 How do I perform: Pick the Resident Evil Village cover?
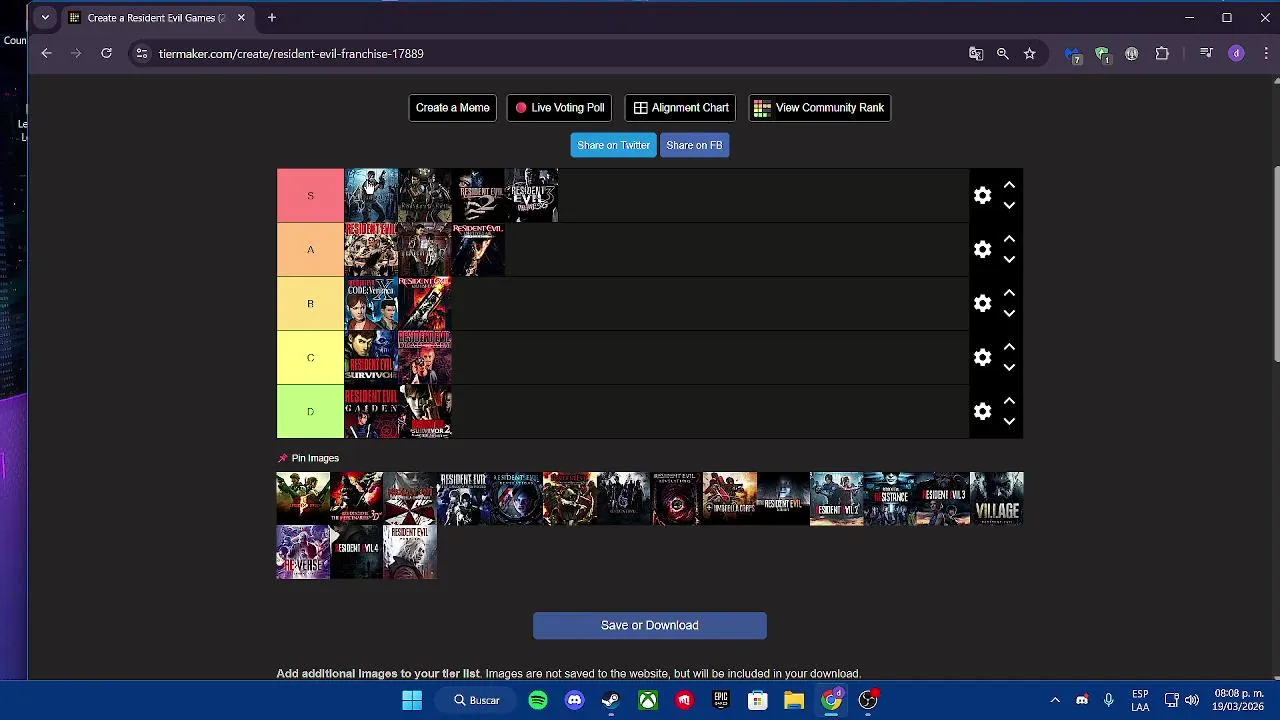(997, 498)
